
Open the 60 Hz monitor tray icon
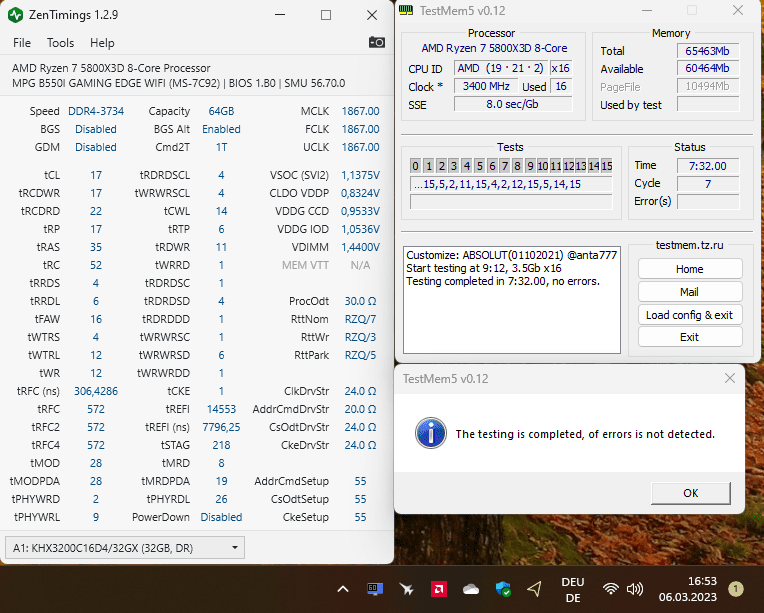375,589
